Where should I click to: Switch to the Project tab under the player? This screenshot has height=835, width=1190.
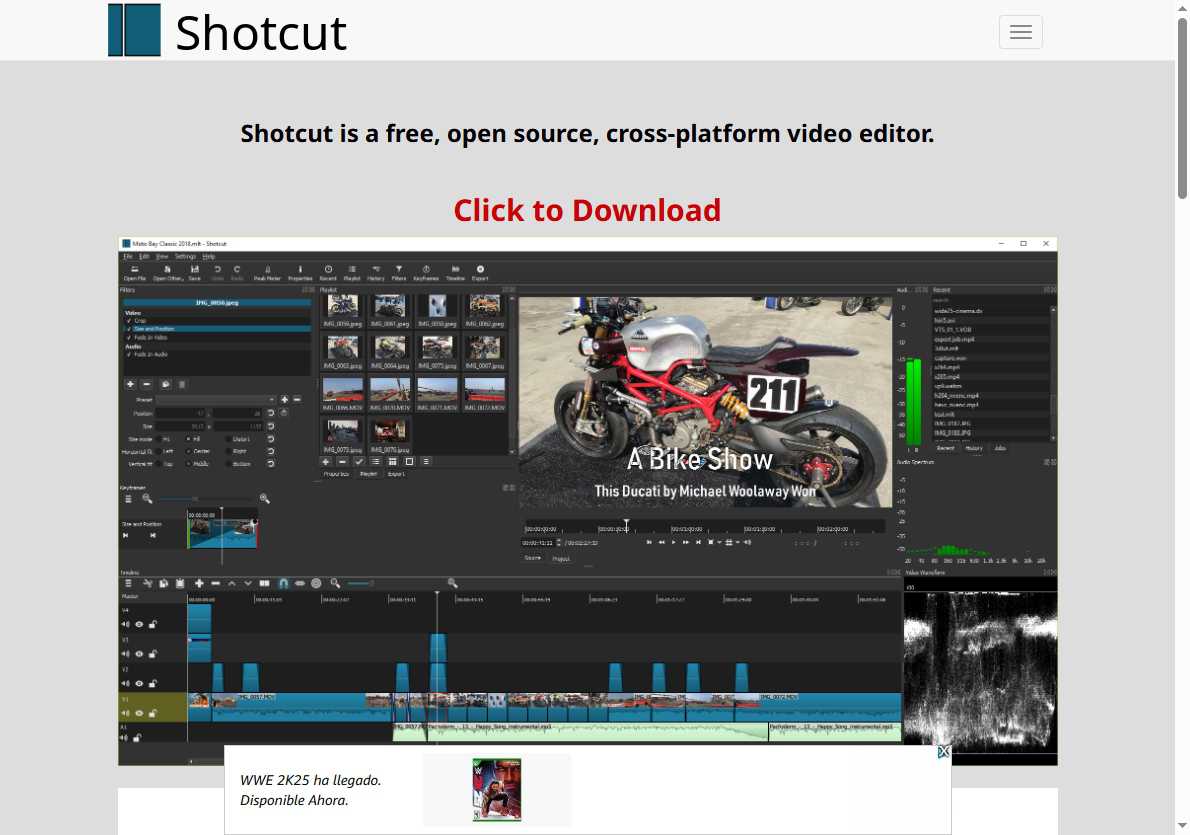pos(561,558)
